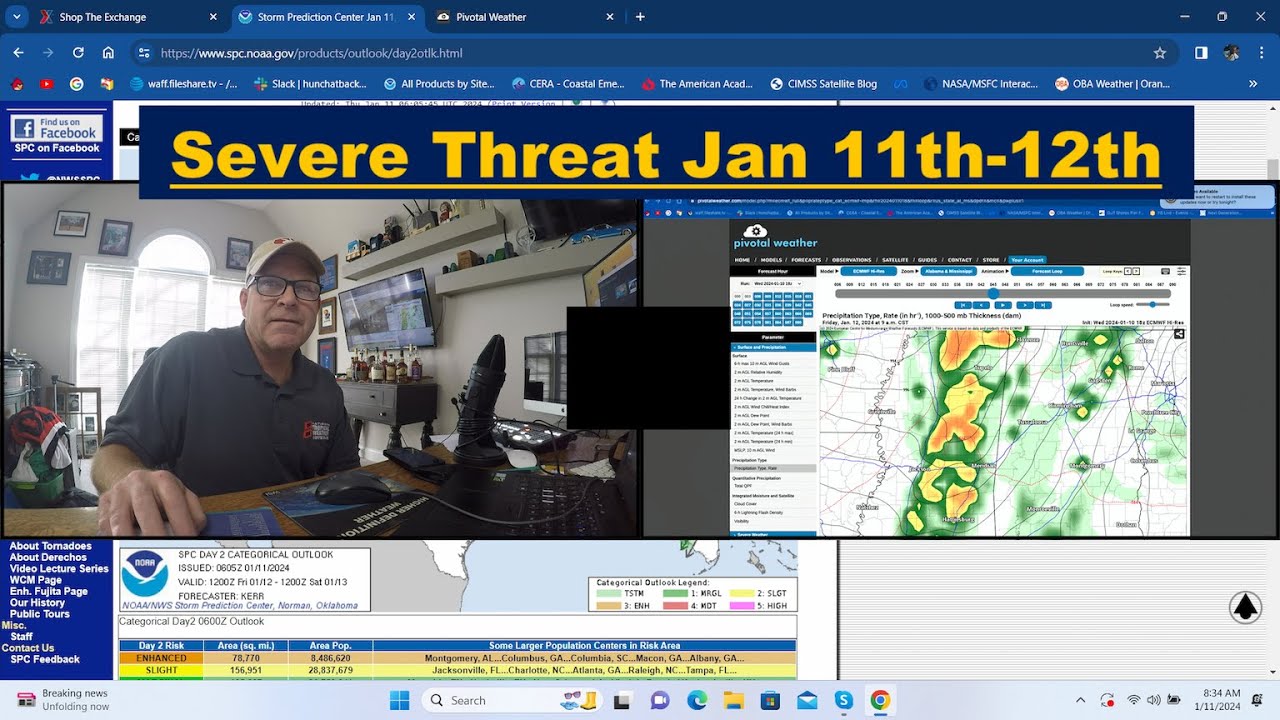Open File Explorer from the taskbar
The image size is (1280, 720).
point(734,700)
